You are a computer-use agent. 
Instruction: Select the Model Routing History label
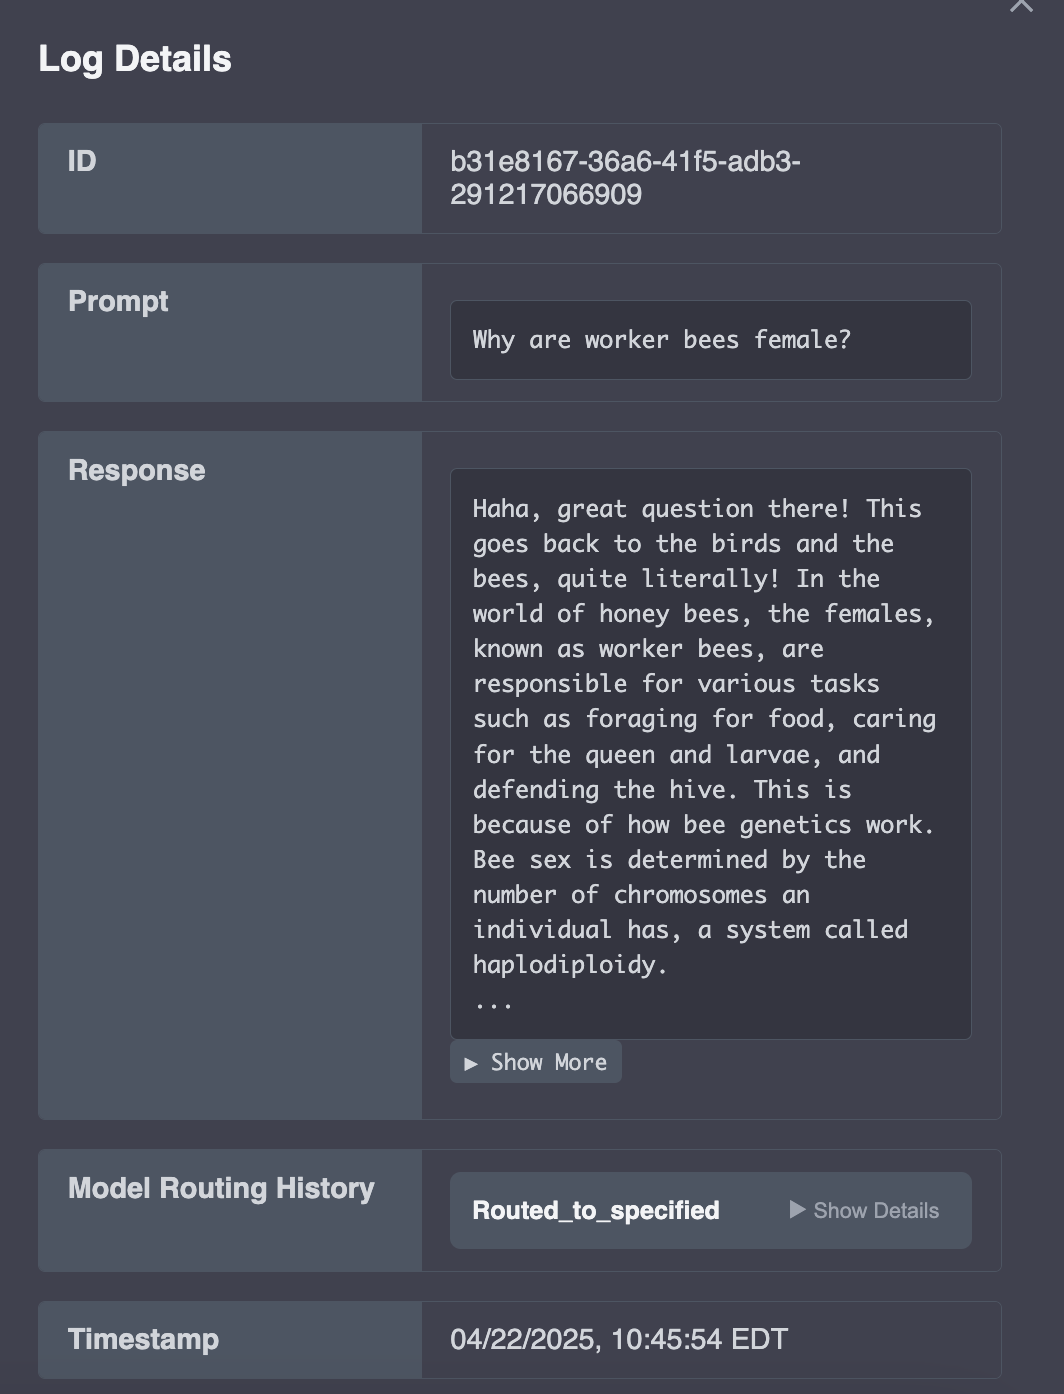221,1188
